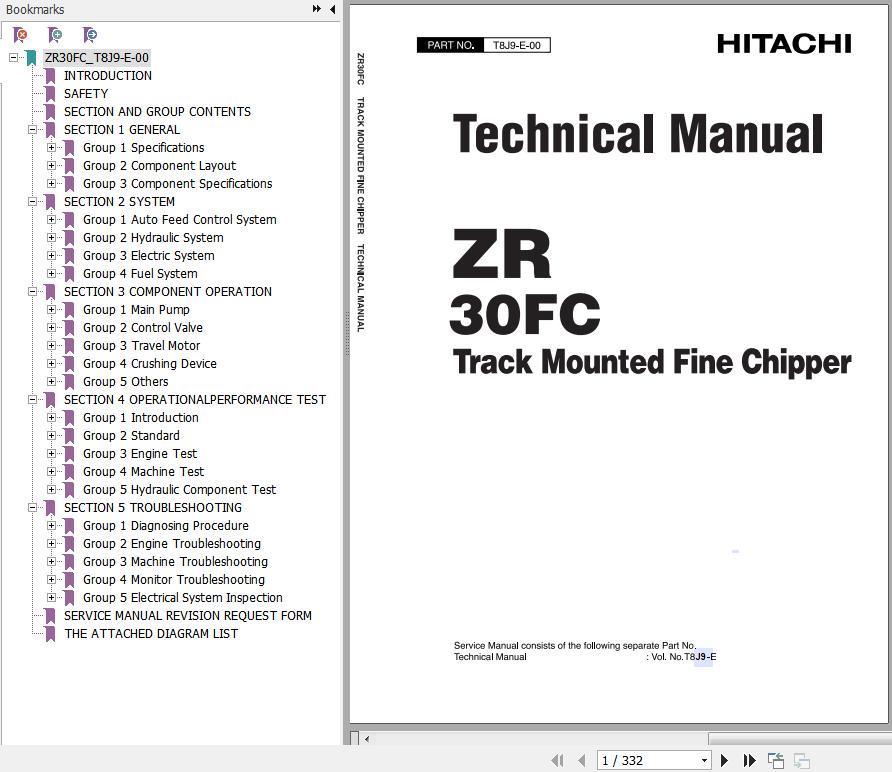Collapse SECTION 1 GENERAL
The image size is (892, 772).
coord(32,130)
